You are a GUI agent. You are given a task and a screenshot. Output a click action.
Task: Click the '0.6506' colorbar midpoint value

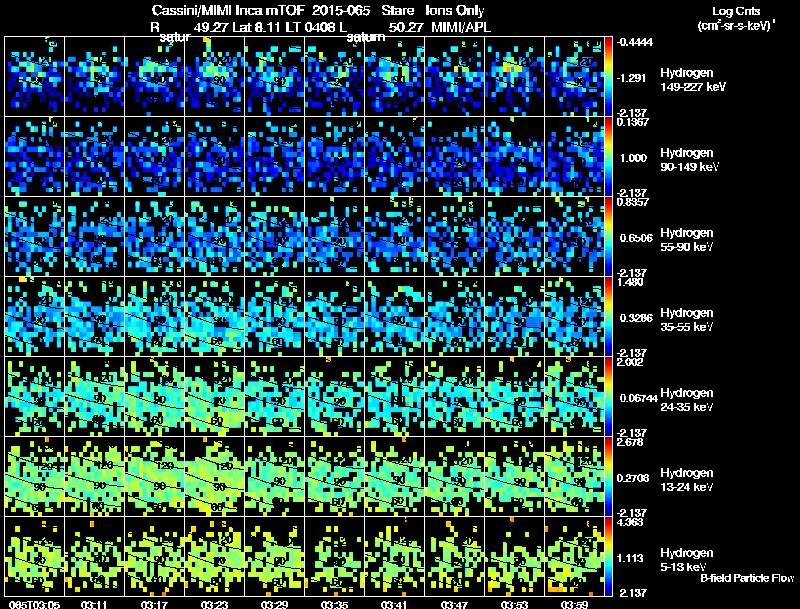click(x=636, y=238)
